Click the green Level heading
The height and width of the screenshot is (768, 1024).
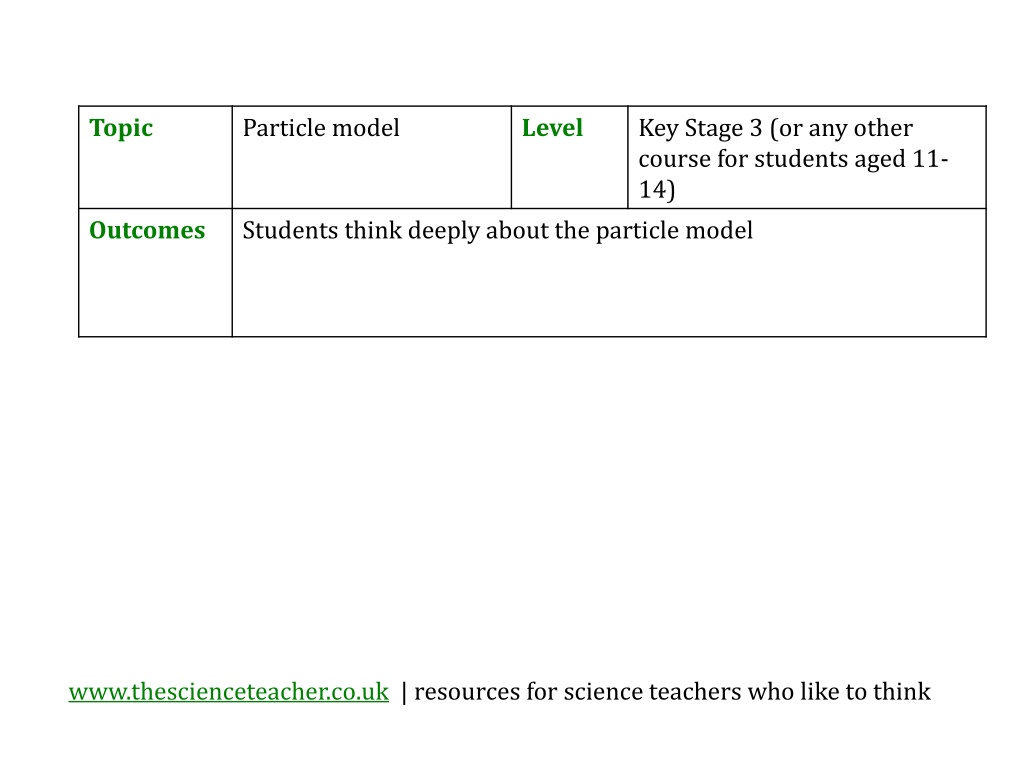552,128
